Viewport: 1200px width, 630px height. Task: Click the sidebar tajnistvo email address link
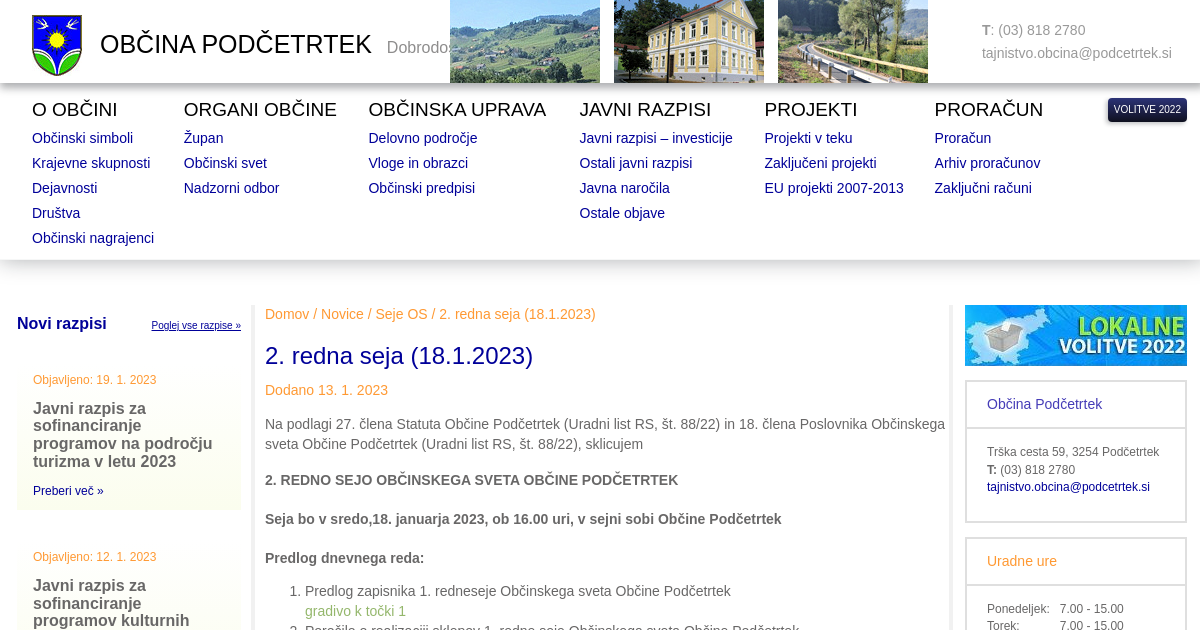coord(1068,487)
